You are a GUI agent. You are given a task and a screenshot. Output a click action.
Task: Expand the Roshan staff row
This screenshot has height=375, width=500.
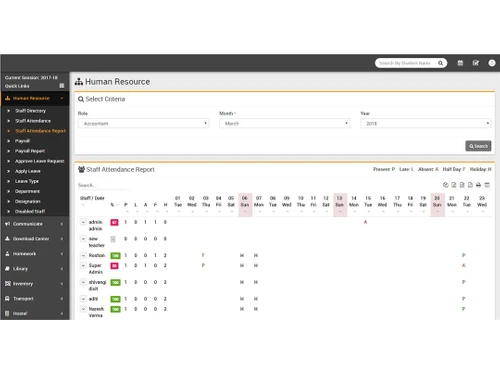[83, 255]
